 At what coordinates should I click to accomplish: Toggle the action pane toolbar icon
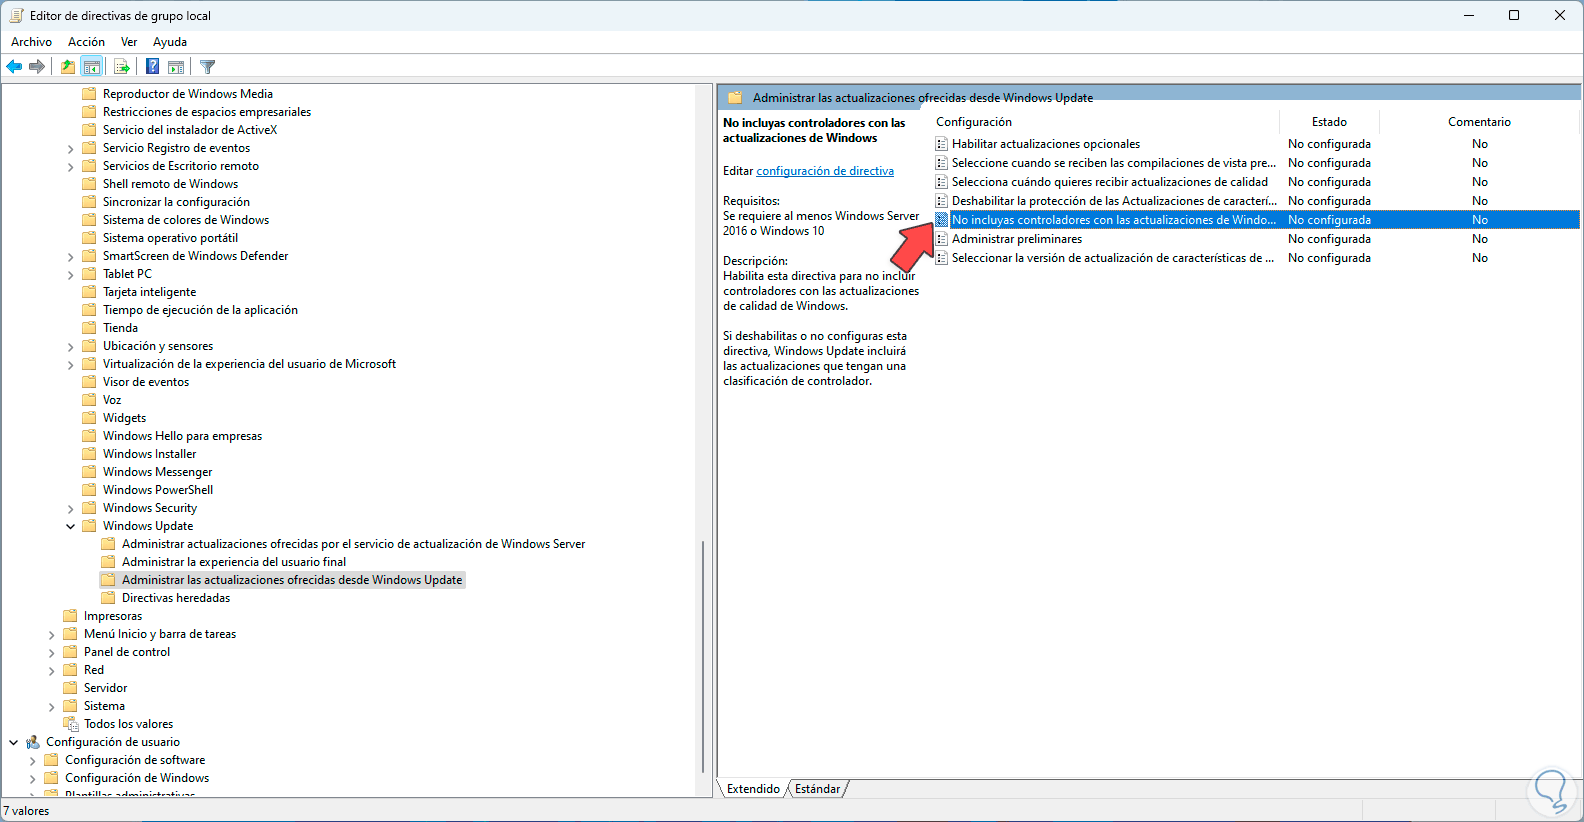176,67
